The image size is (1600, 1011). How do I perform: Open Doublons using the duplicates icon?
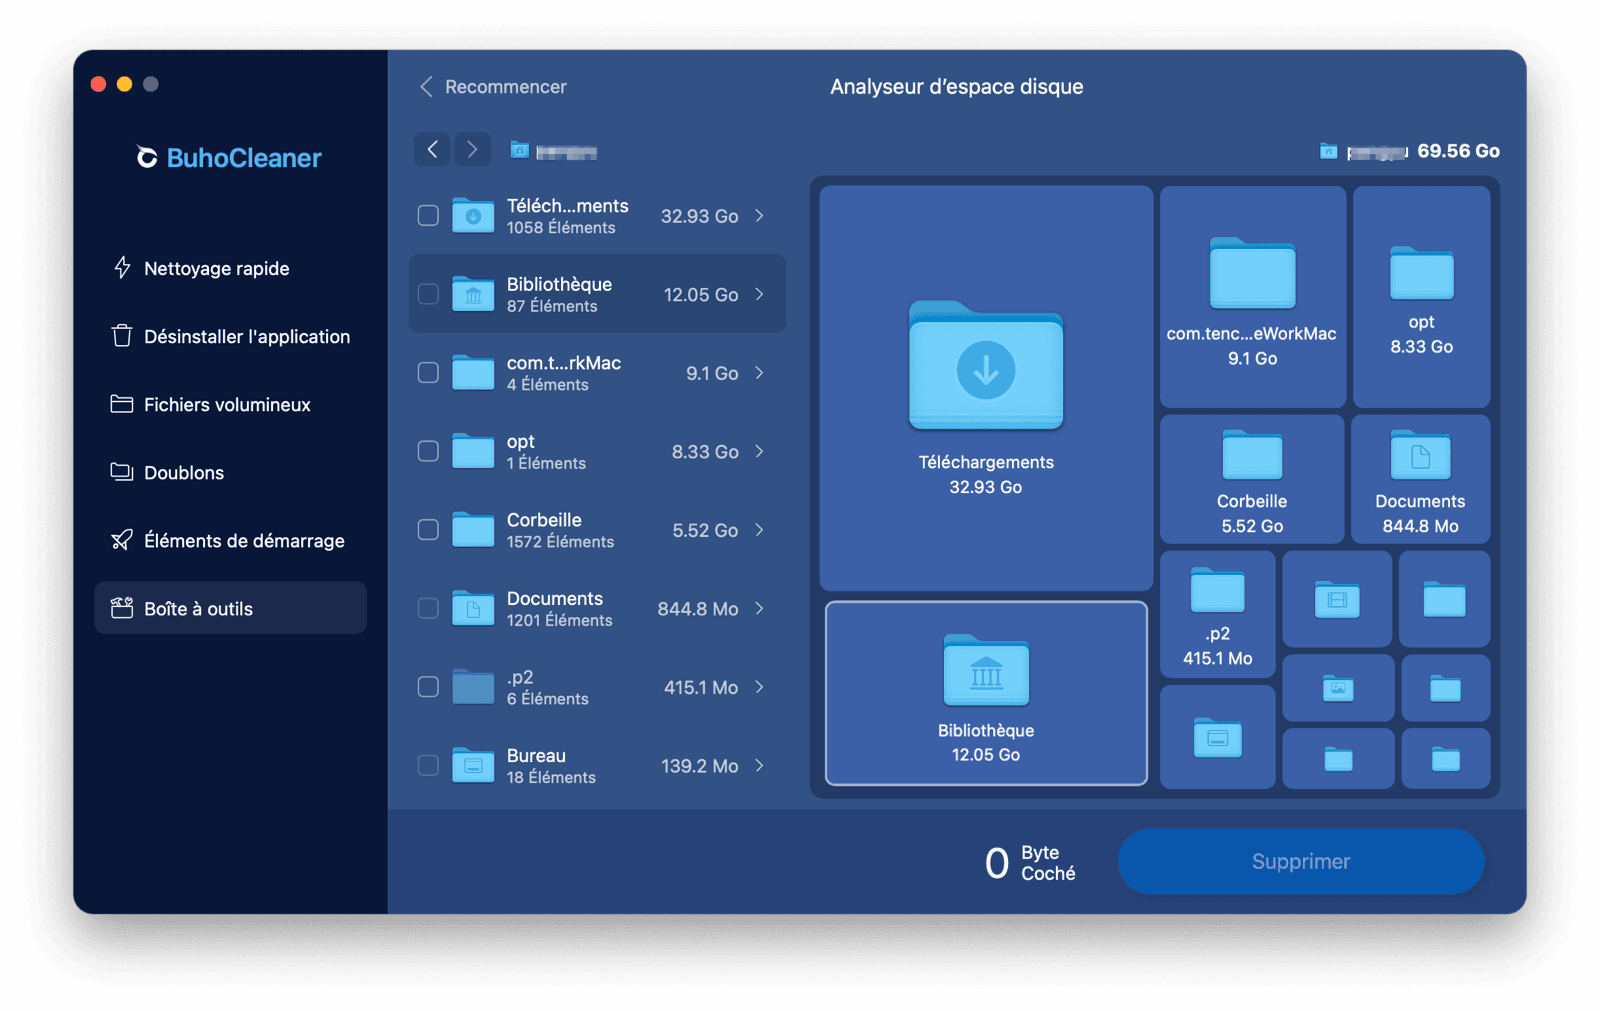click(119, 472)
